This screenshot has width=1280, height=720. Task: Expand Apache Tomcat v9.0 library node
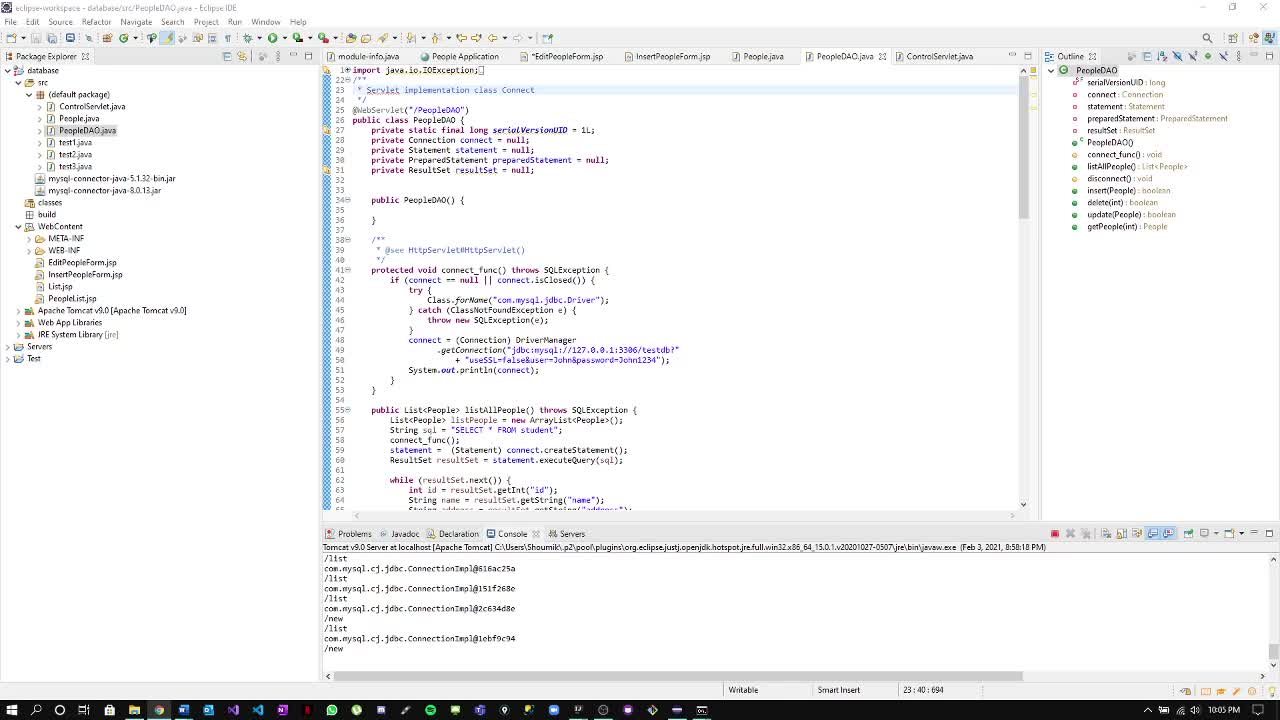[18, 310]
